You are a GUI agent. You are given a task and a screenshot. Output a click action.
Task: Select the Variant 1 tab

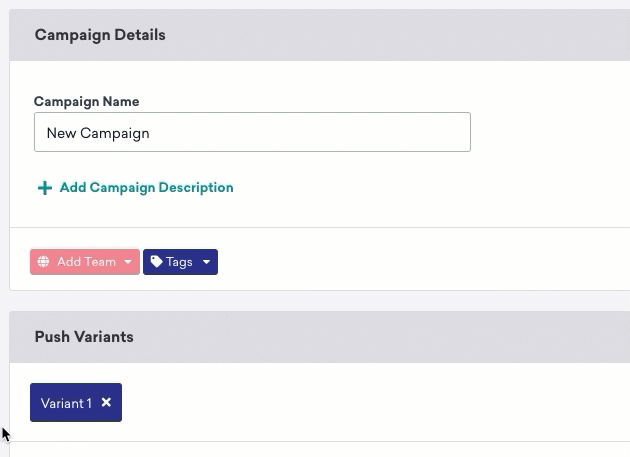[x=76, y=402]
